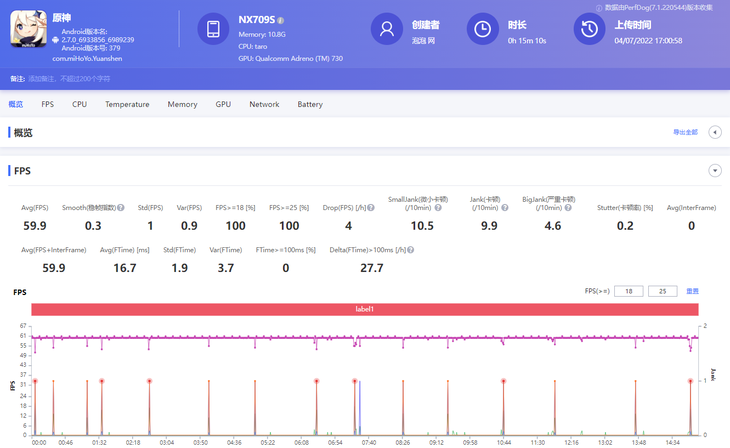The image size is (730, 448).
Task: Click the Delta(FTime) value 27.7
Action: (x=372, y=268)
